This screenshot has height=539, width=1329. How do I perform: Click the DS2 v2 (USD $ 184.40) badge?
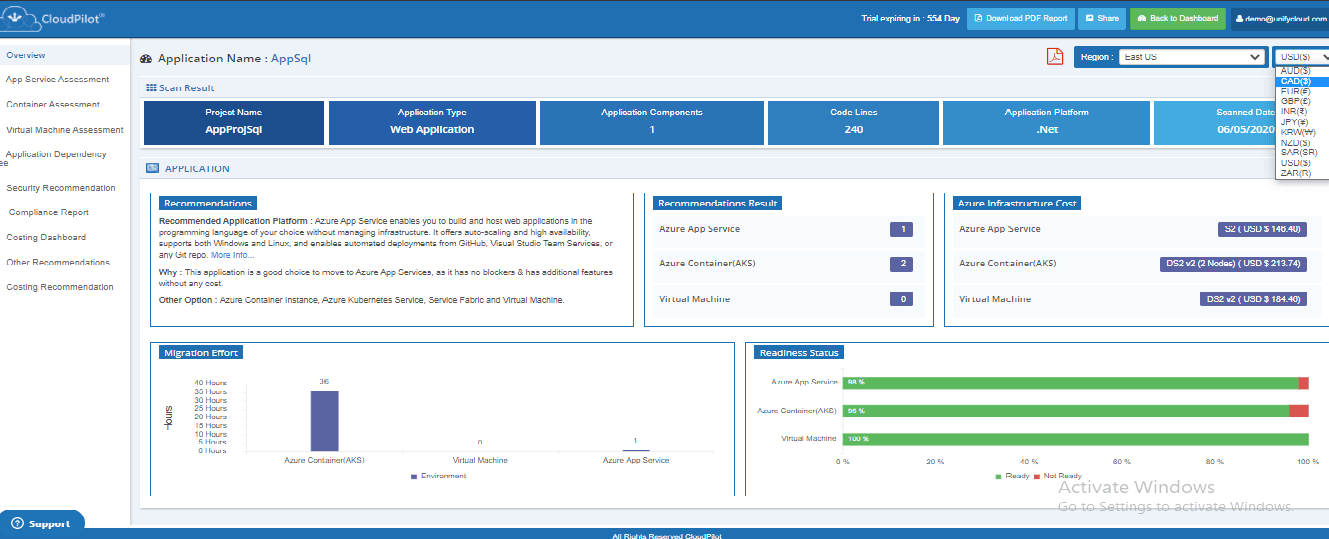1254,299
